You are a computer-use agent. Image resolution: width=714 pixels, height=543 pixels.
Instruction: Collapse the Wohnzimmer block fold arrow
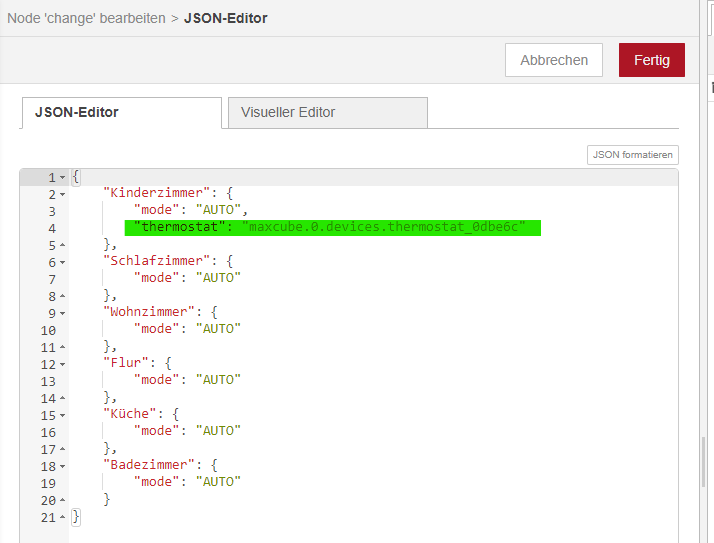coord(62,313)
